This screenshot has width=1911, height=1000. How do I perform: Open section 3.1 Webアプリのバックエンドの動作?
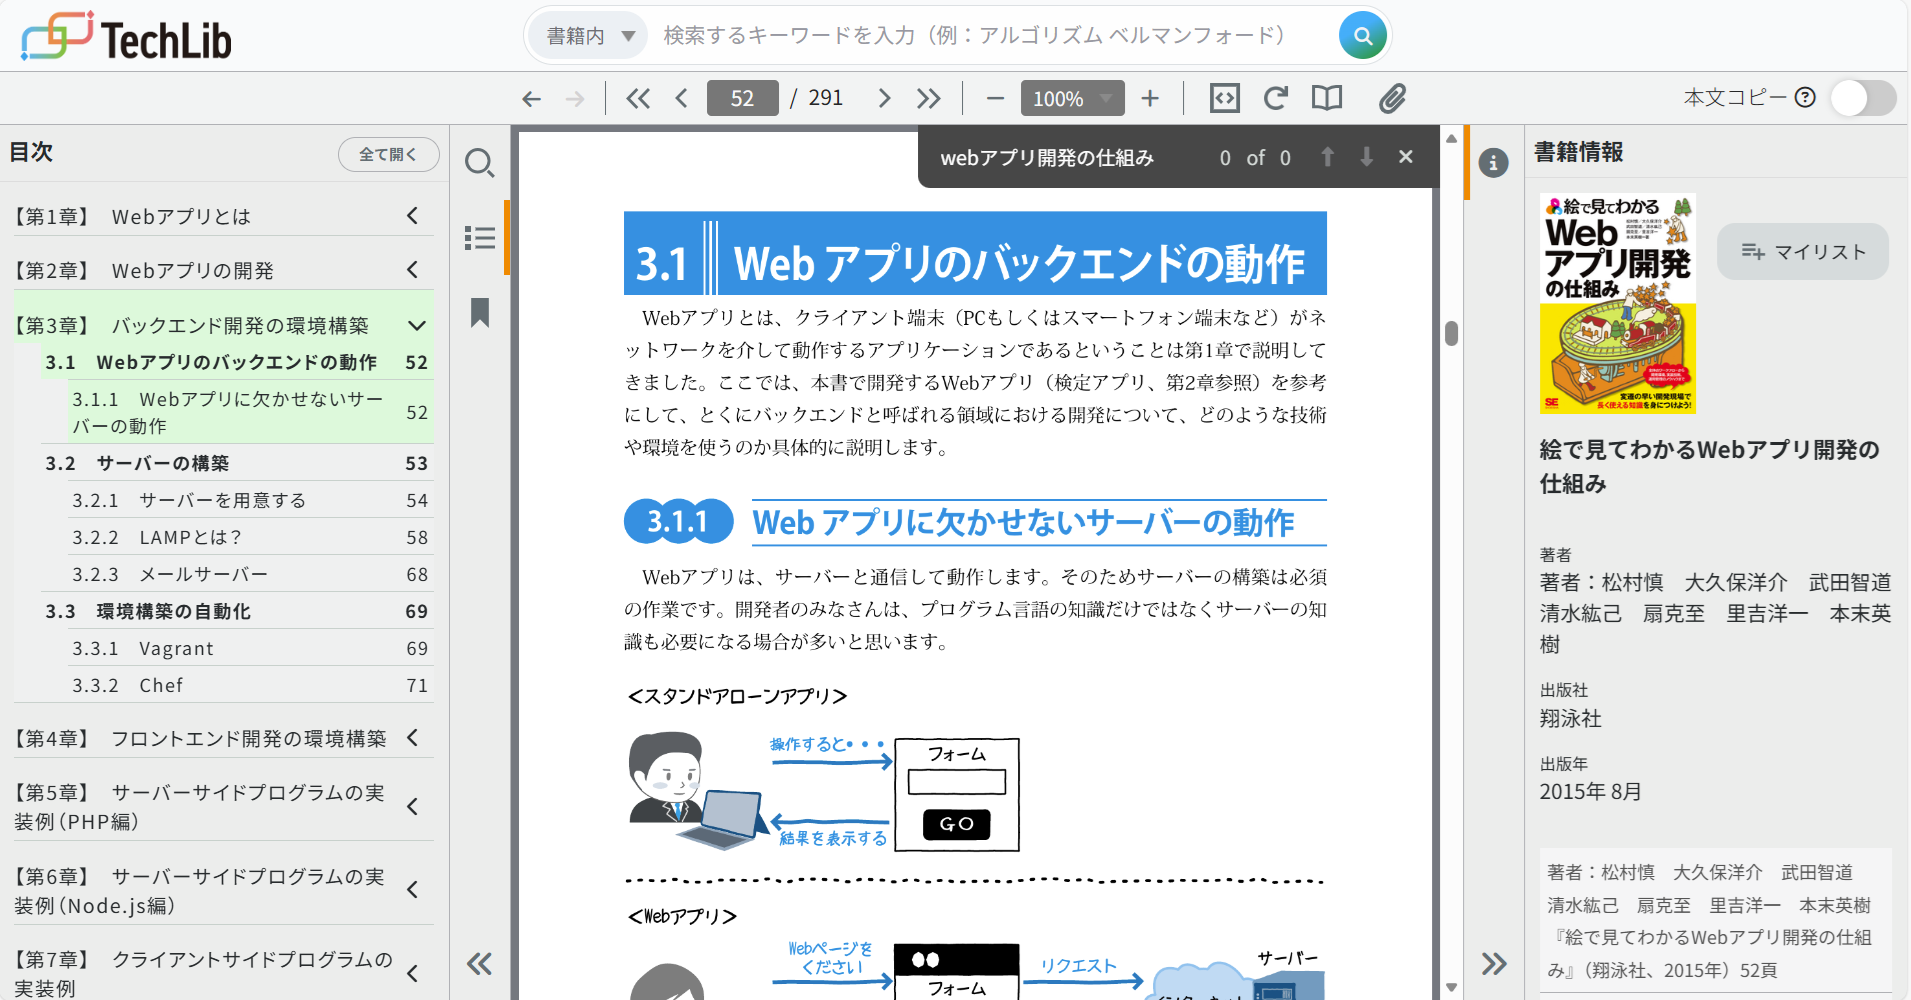click(237, 362)
